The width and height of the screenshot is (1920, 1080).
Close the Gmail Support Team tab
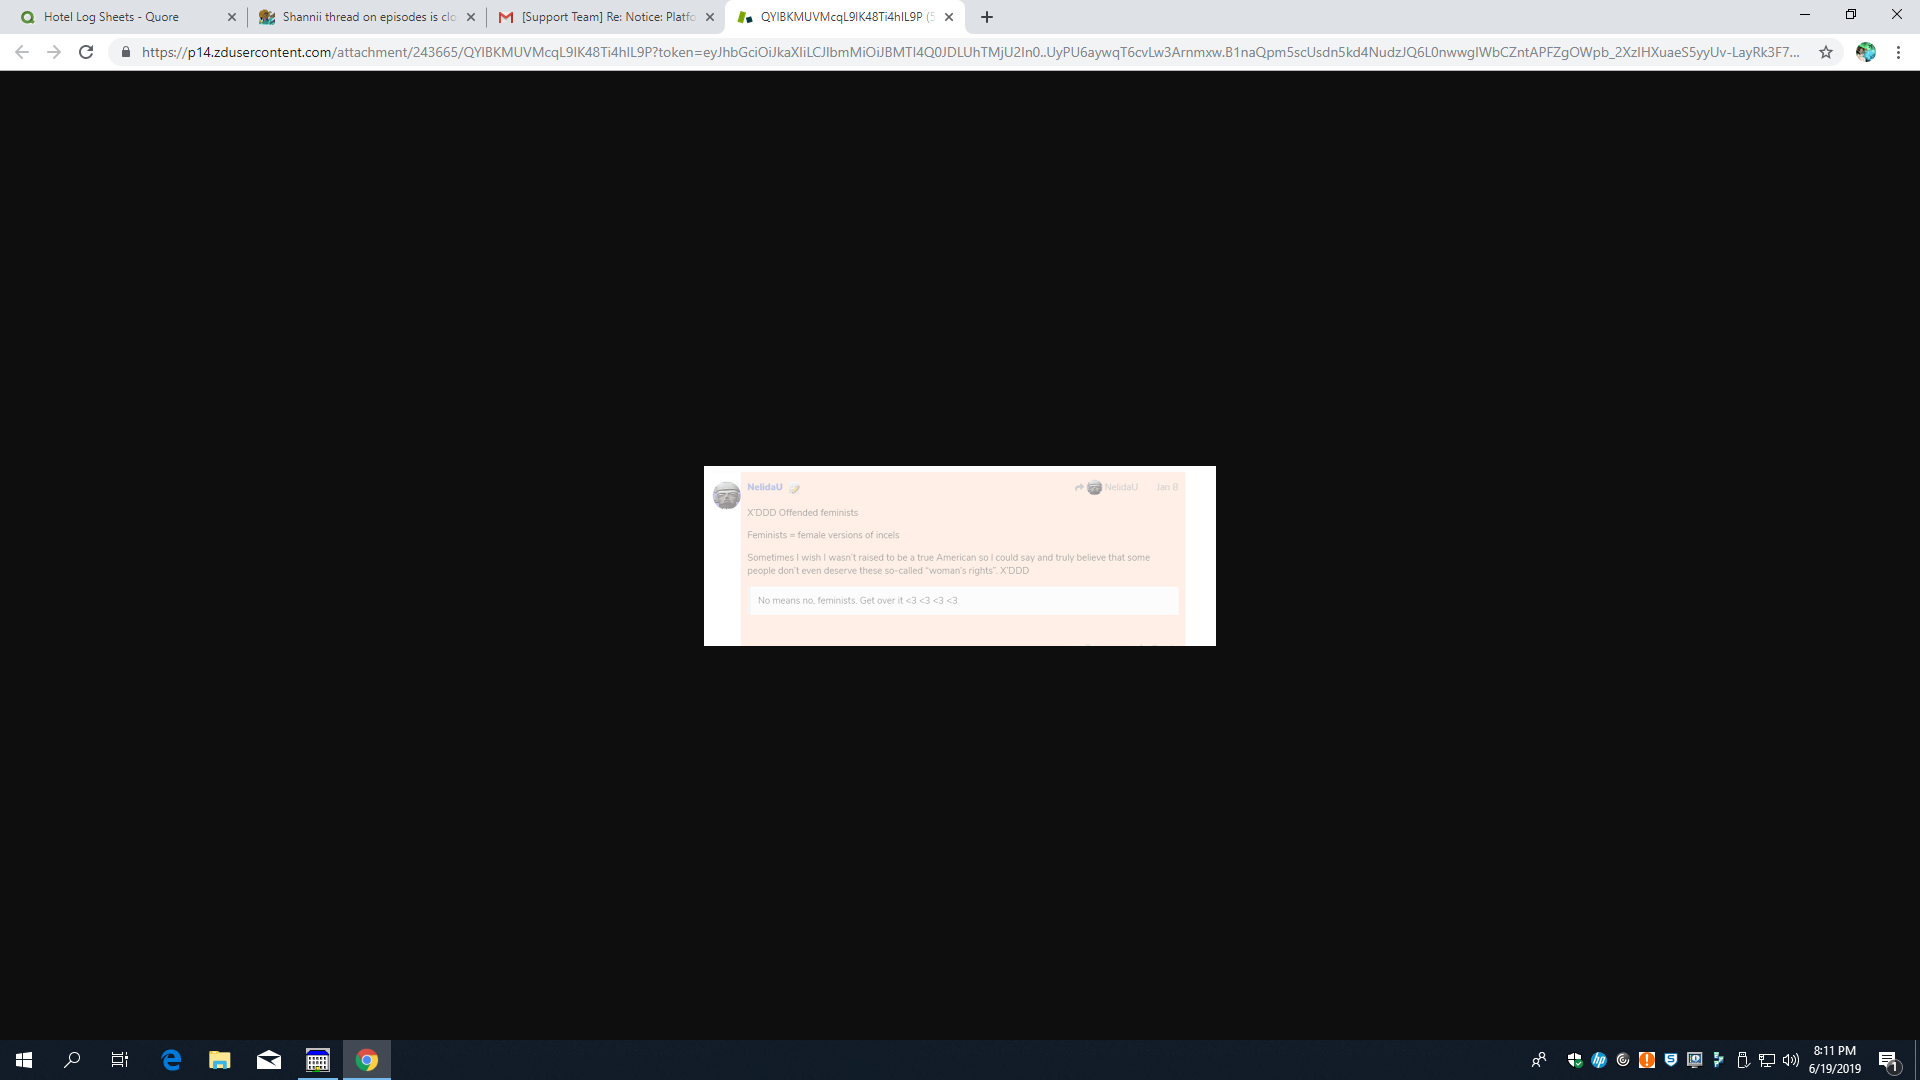[x=710, y=17]
